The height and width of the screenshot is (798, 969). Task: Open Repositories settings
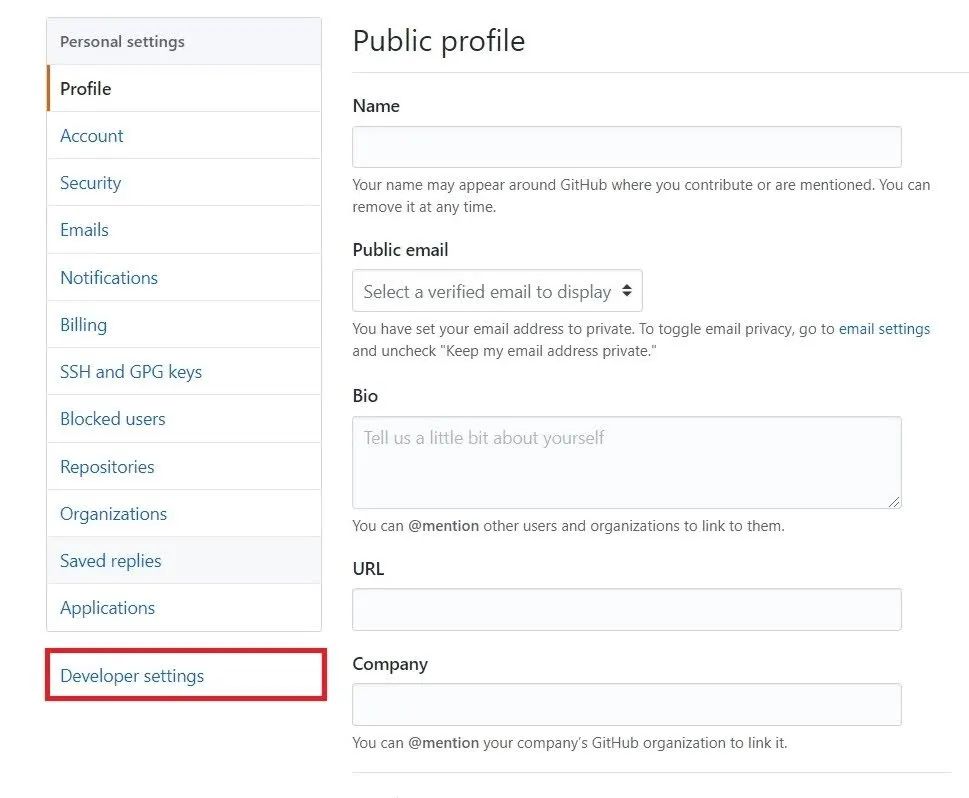coord(184,466)
